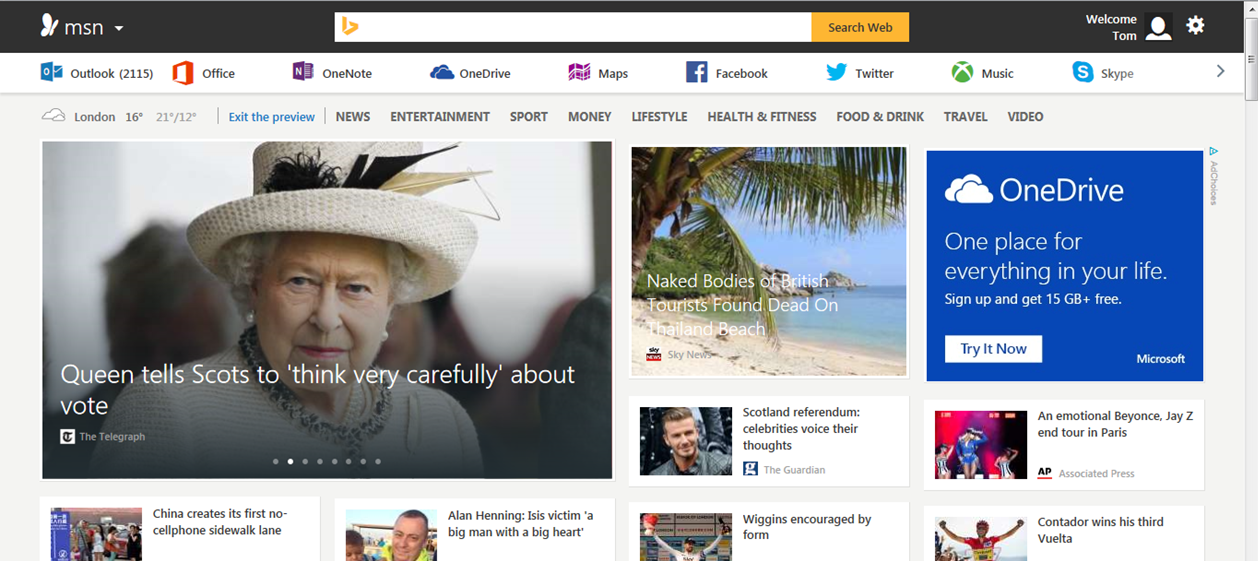Open the Outlook mail icon
Image resolution: width=1259 pixels, height=562 pixels.
click(51, 72)
